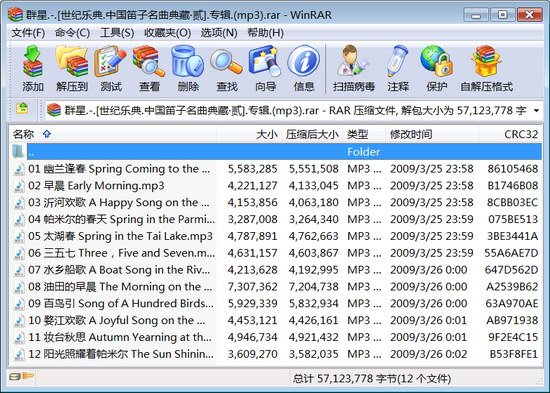Show archive 信息 (Info)
The image size is (550, 393).
[304, 68]
